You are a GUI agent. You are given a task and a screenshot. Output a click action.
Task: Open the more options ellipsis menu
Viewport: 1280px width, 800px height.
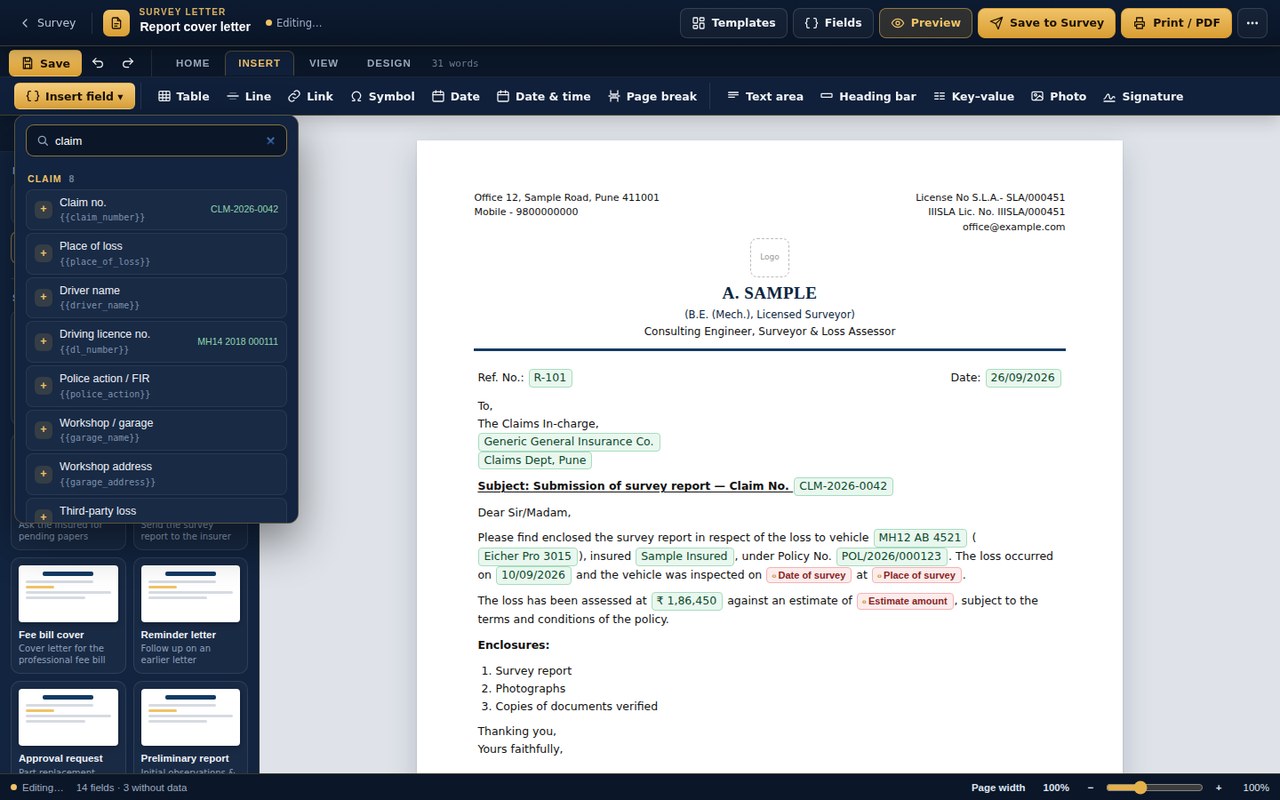tap(1252, 23)
